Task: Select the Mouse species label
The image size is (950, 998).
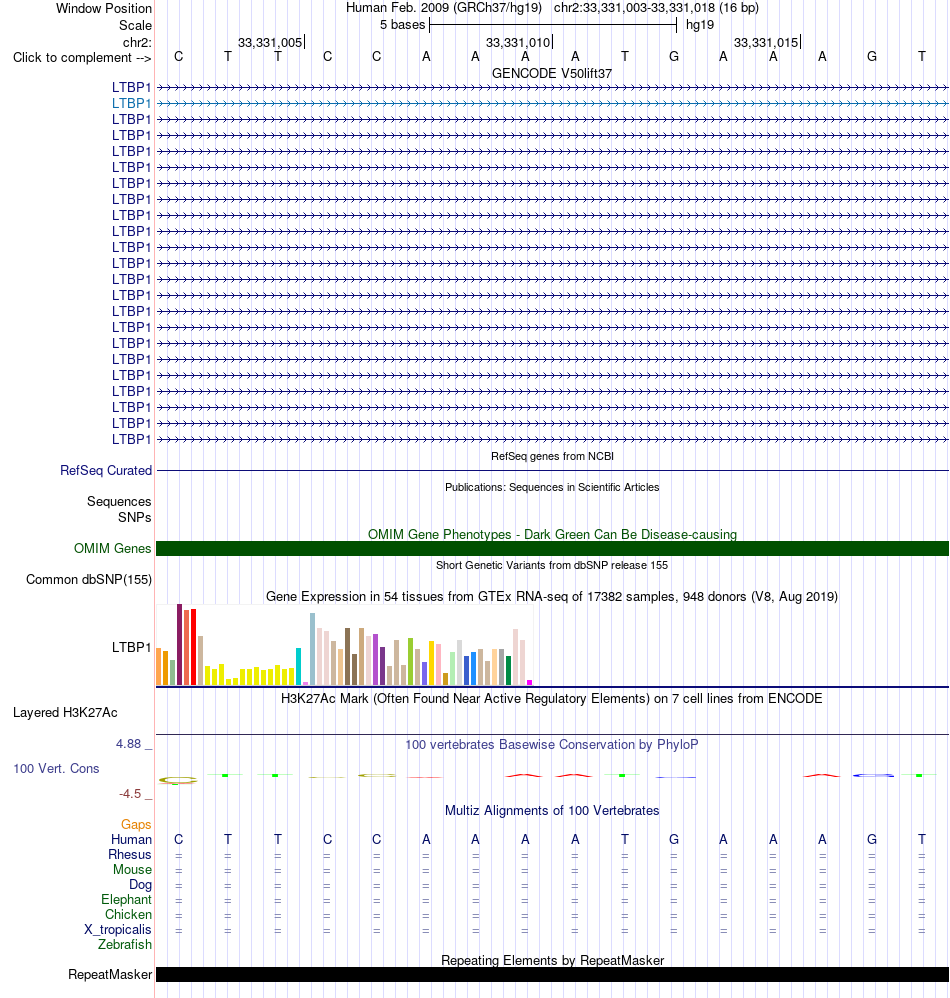Action: point(132,869)
